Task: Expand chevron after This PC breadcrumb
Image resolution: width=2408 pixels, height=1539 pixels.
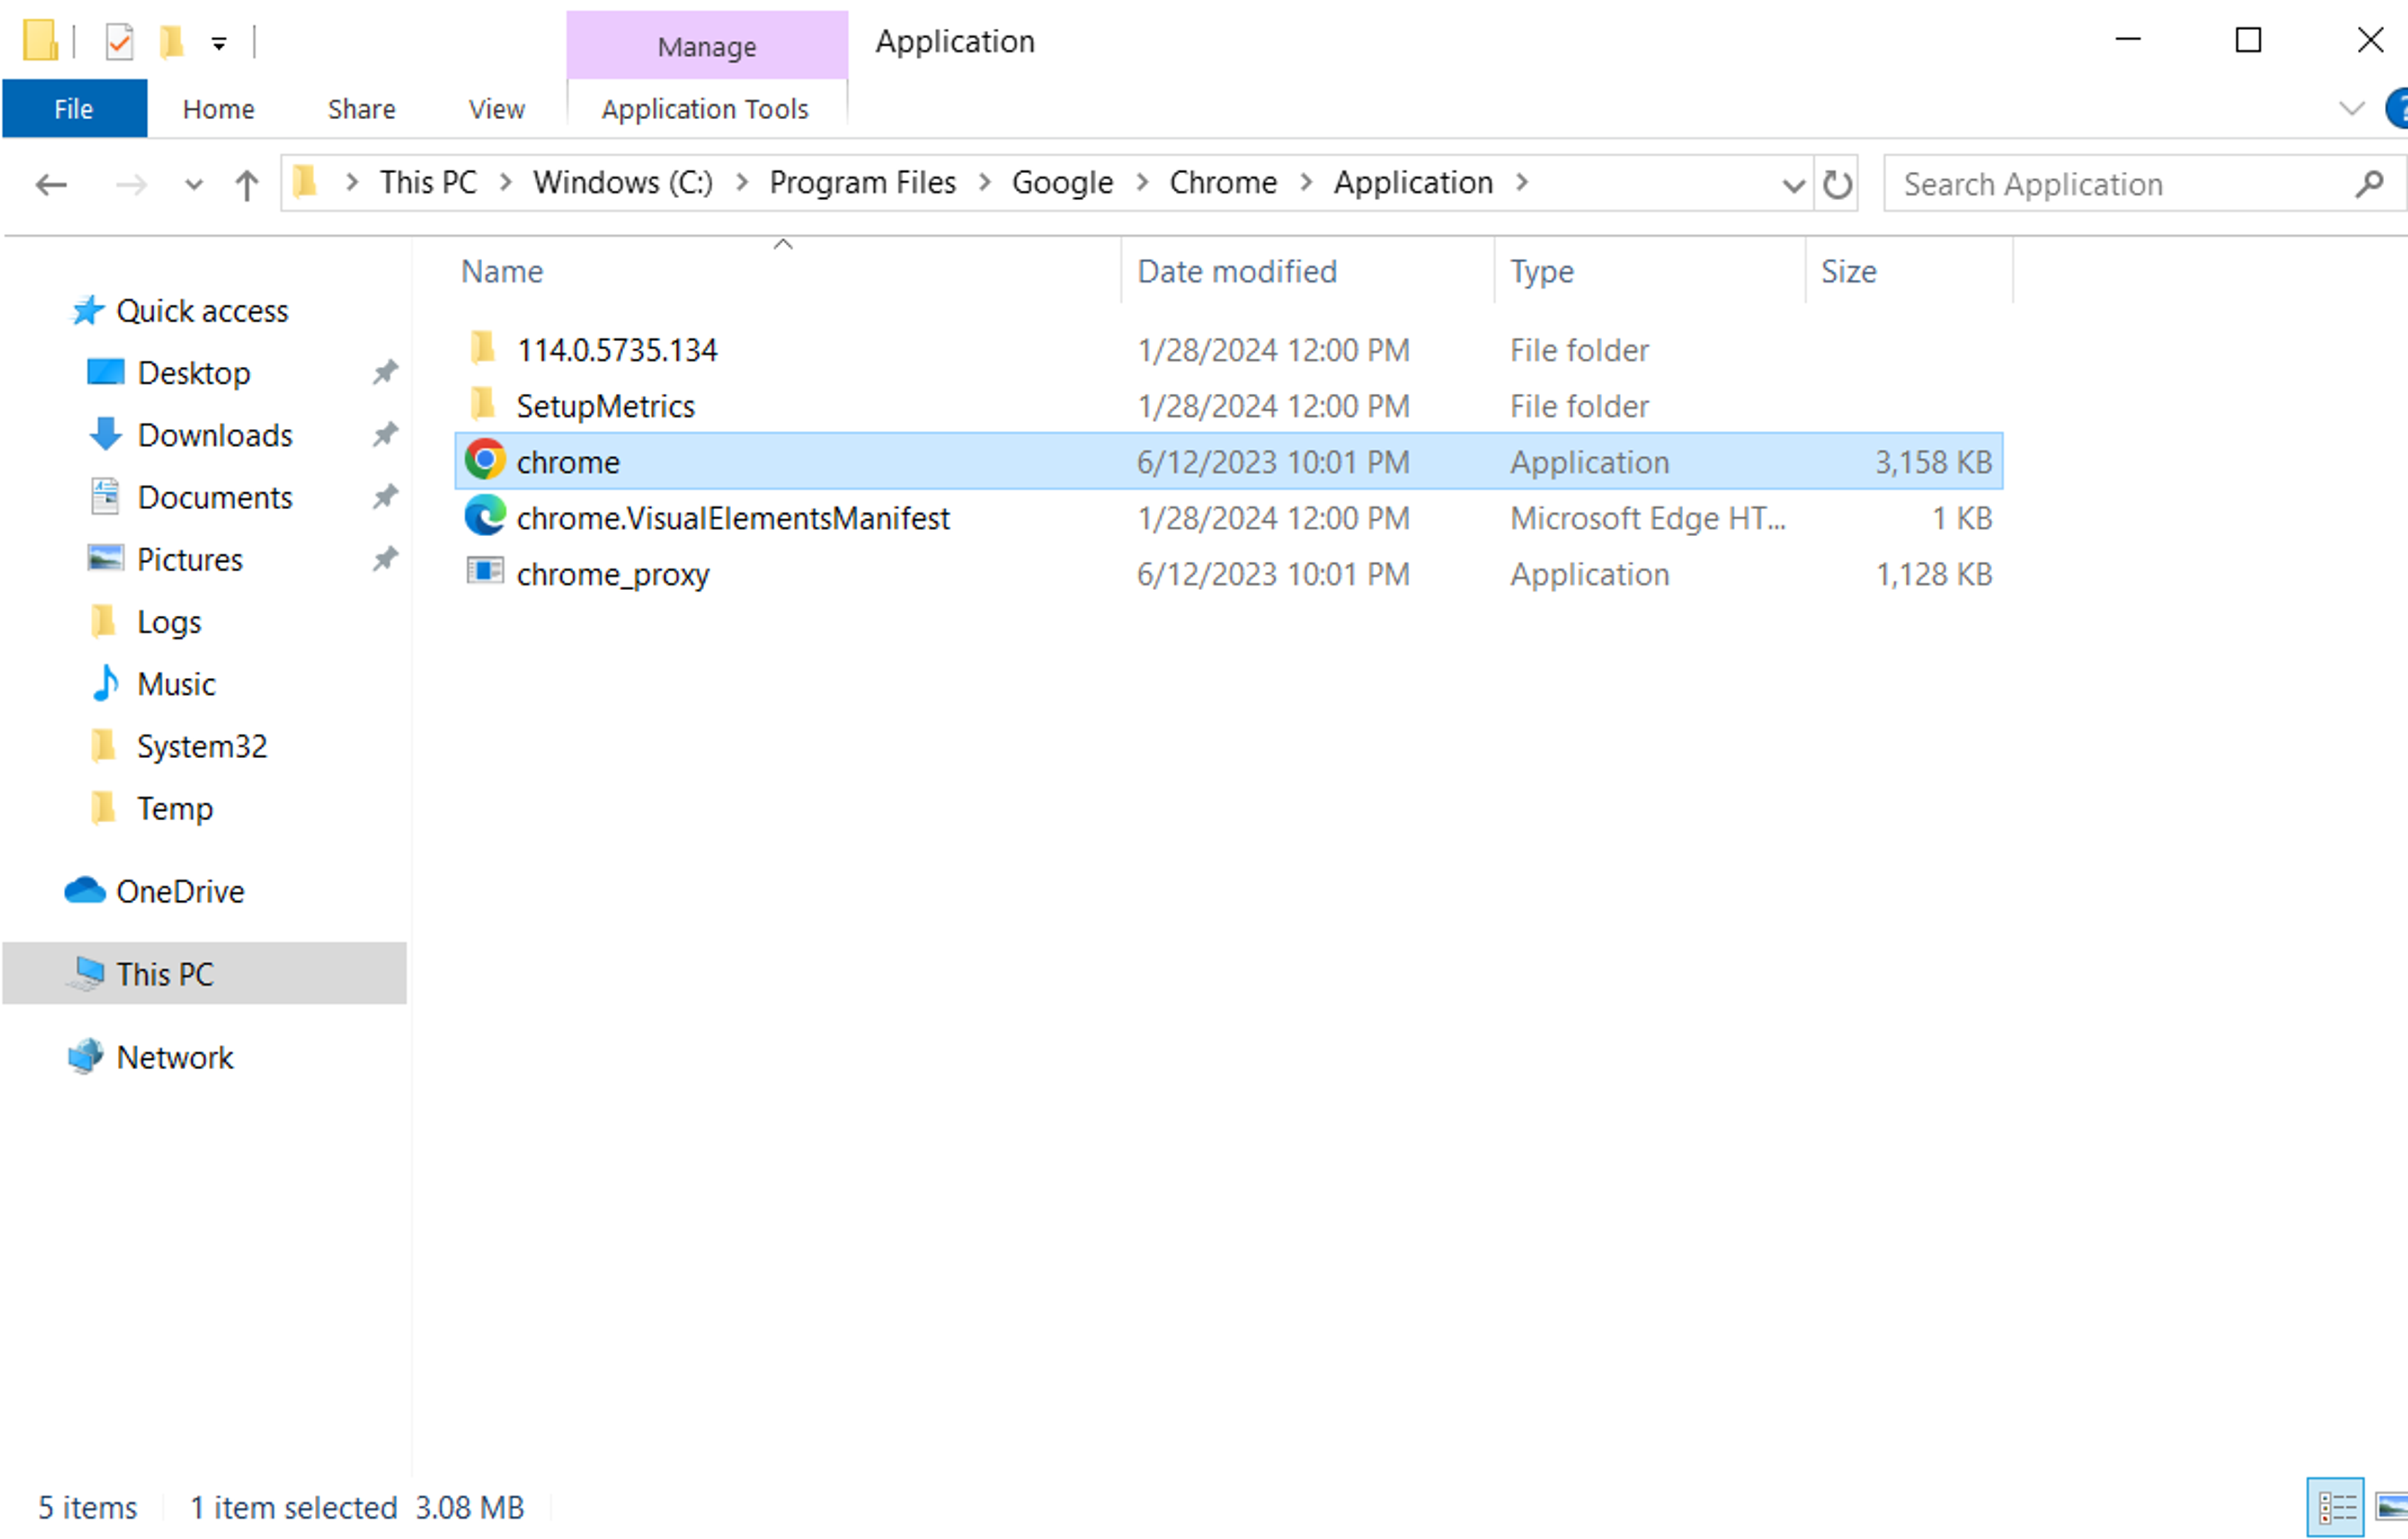Action: [505, 183]
